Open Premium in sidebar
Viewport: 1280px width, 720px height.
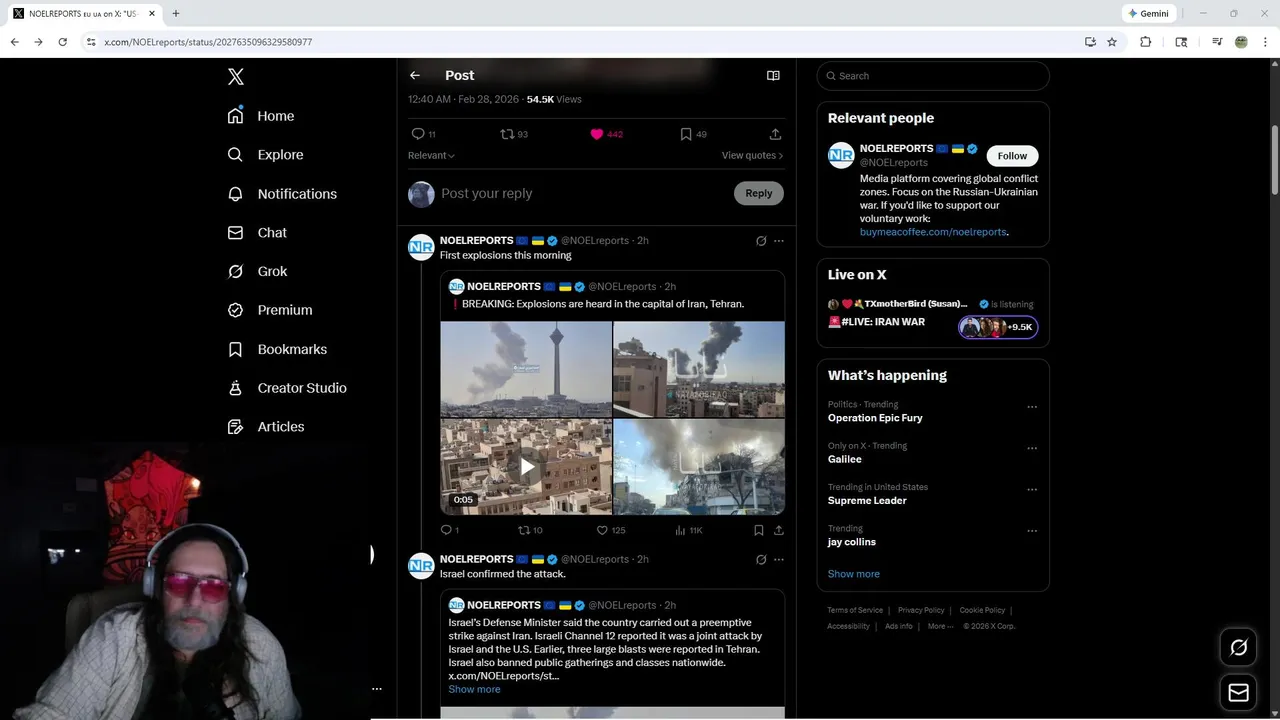click(270, 310)
